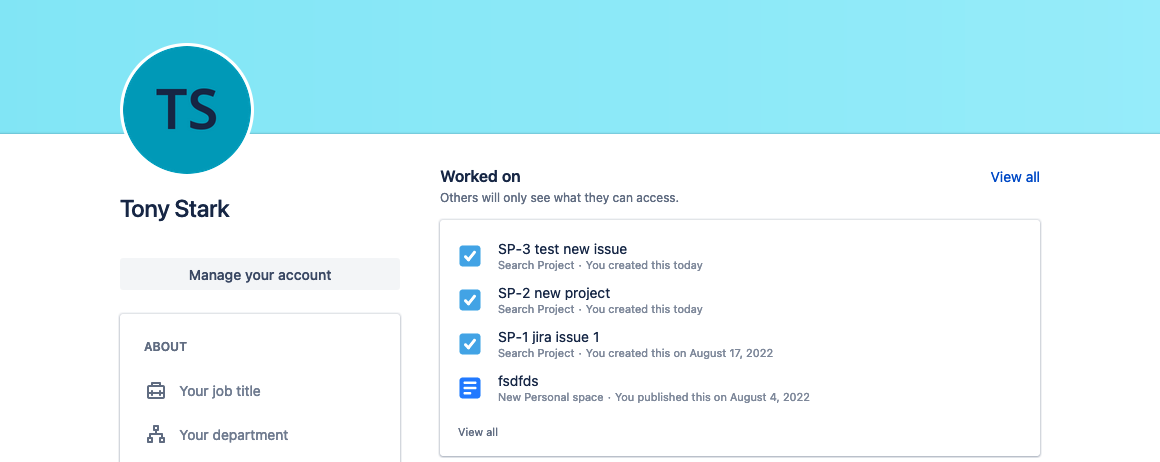Click the task icon beside SP-3
The image size is (1160, 462).
point(470,256)
